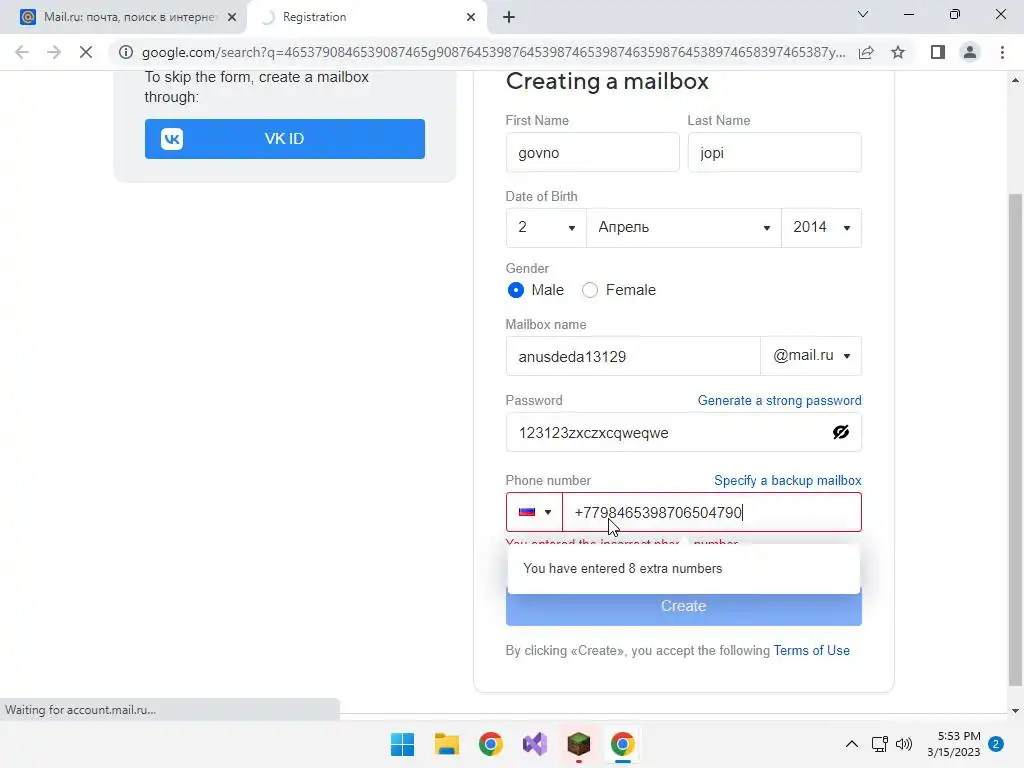Screen dimensions: 1024x768
Task: Click 'Waiting for account.mail.ru...' status text
Action: click(x=80, y=710)
